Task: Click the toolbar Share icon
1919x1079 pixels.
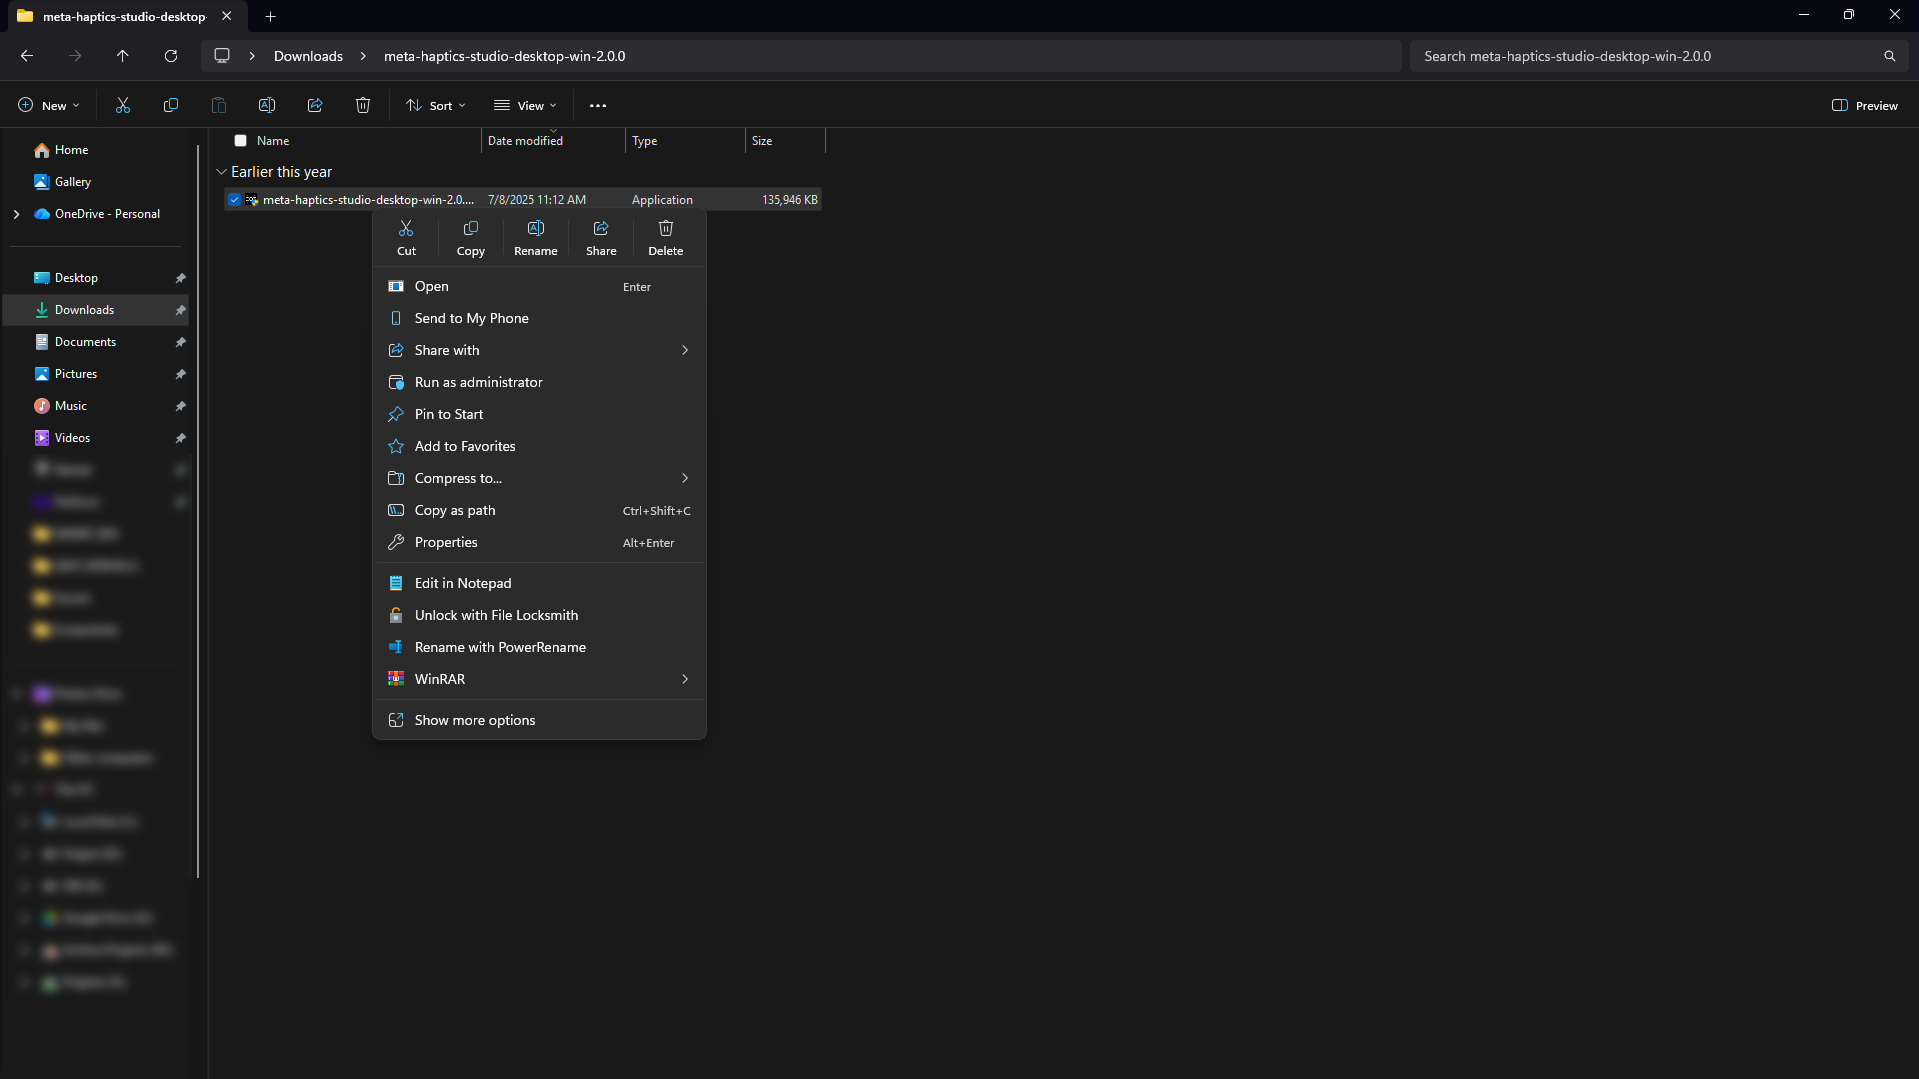Action: (x=315, y=105)
